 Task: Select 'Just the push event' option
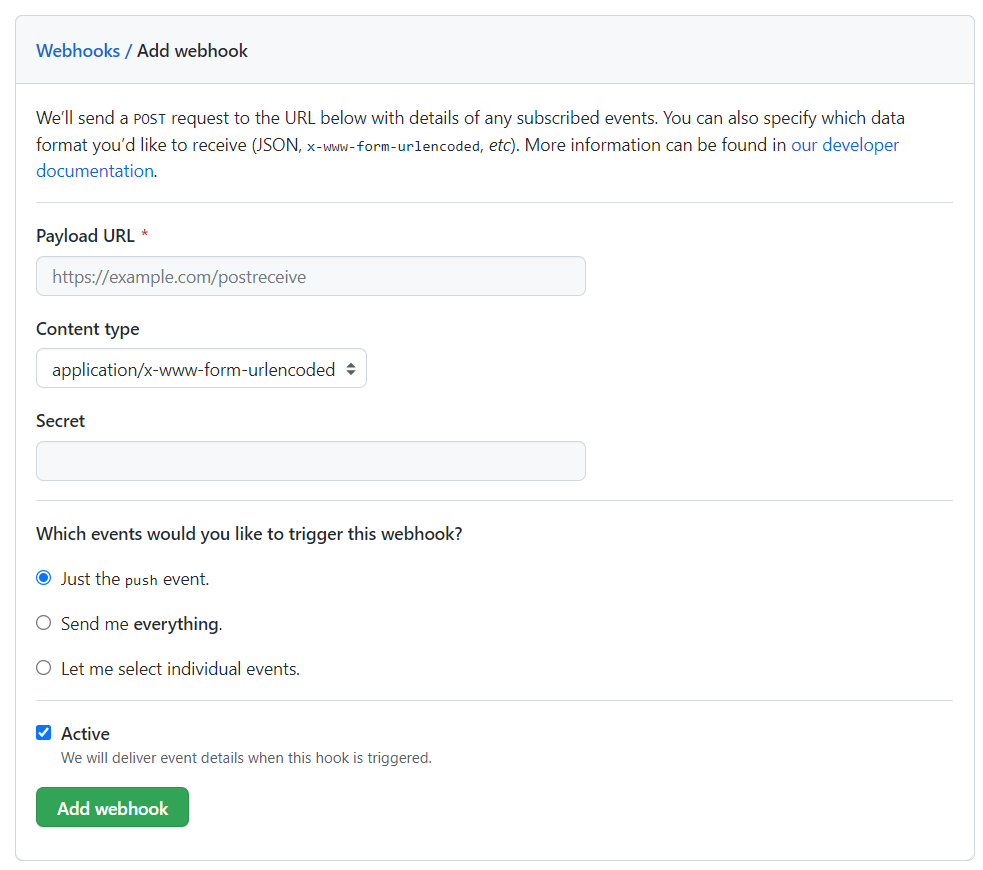point(43,577)
